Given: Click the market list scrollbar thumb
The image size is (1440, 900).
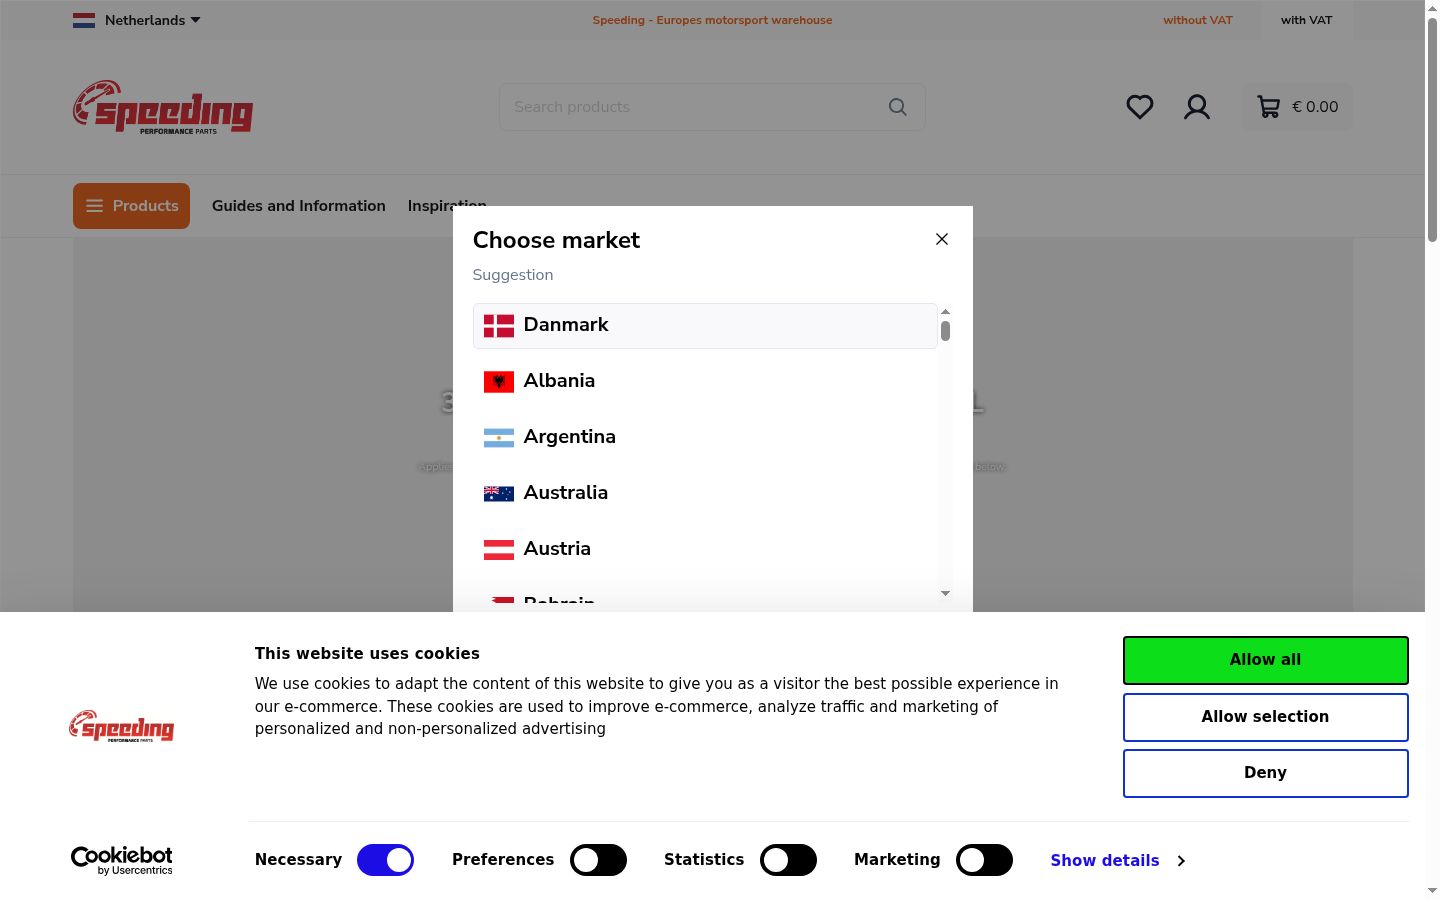Looking at the screenshot, I should (945, 331).
